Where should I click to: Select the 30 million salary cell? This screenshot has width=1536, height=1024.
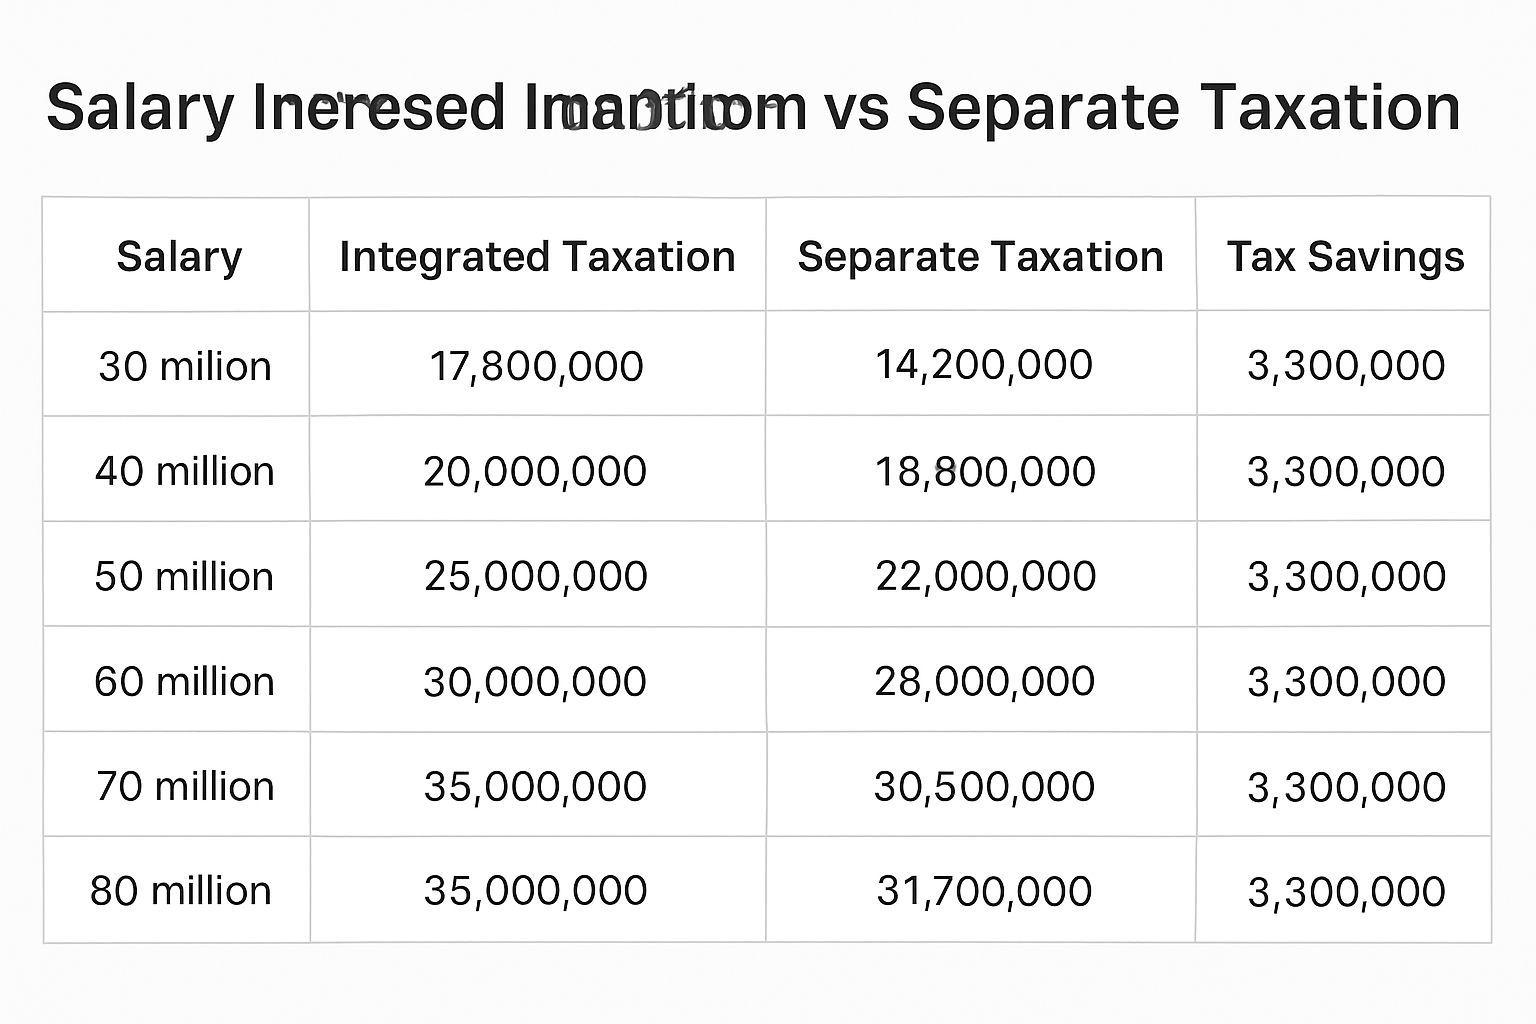point(185,366)
